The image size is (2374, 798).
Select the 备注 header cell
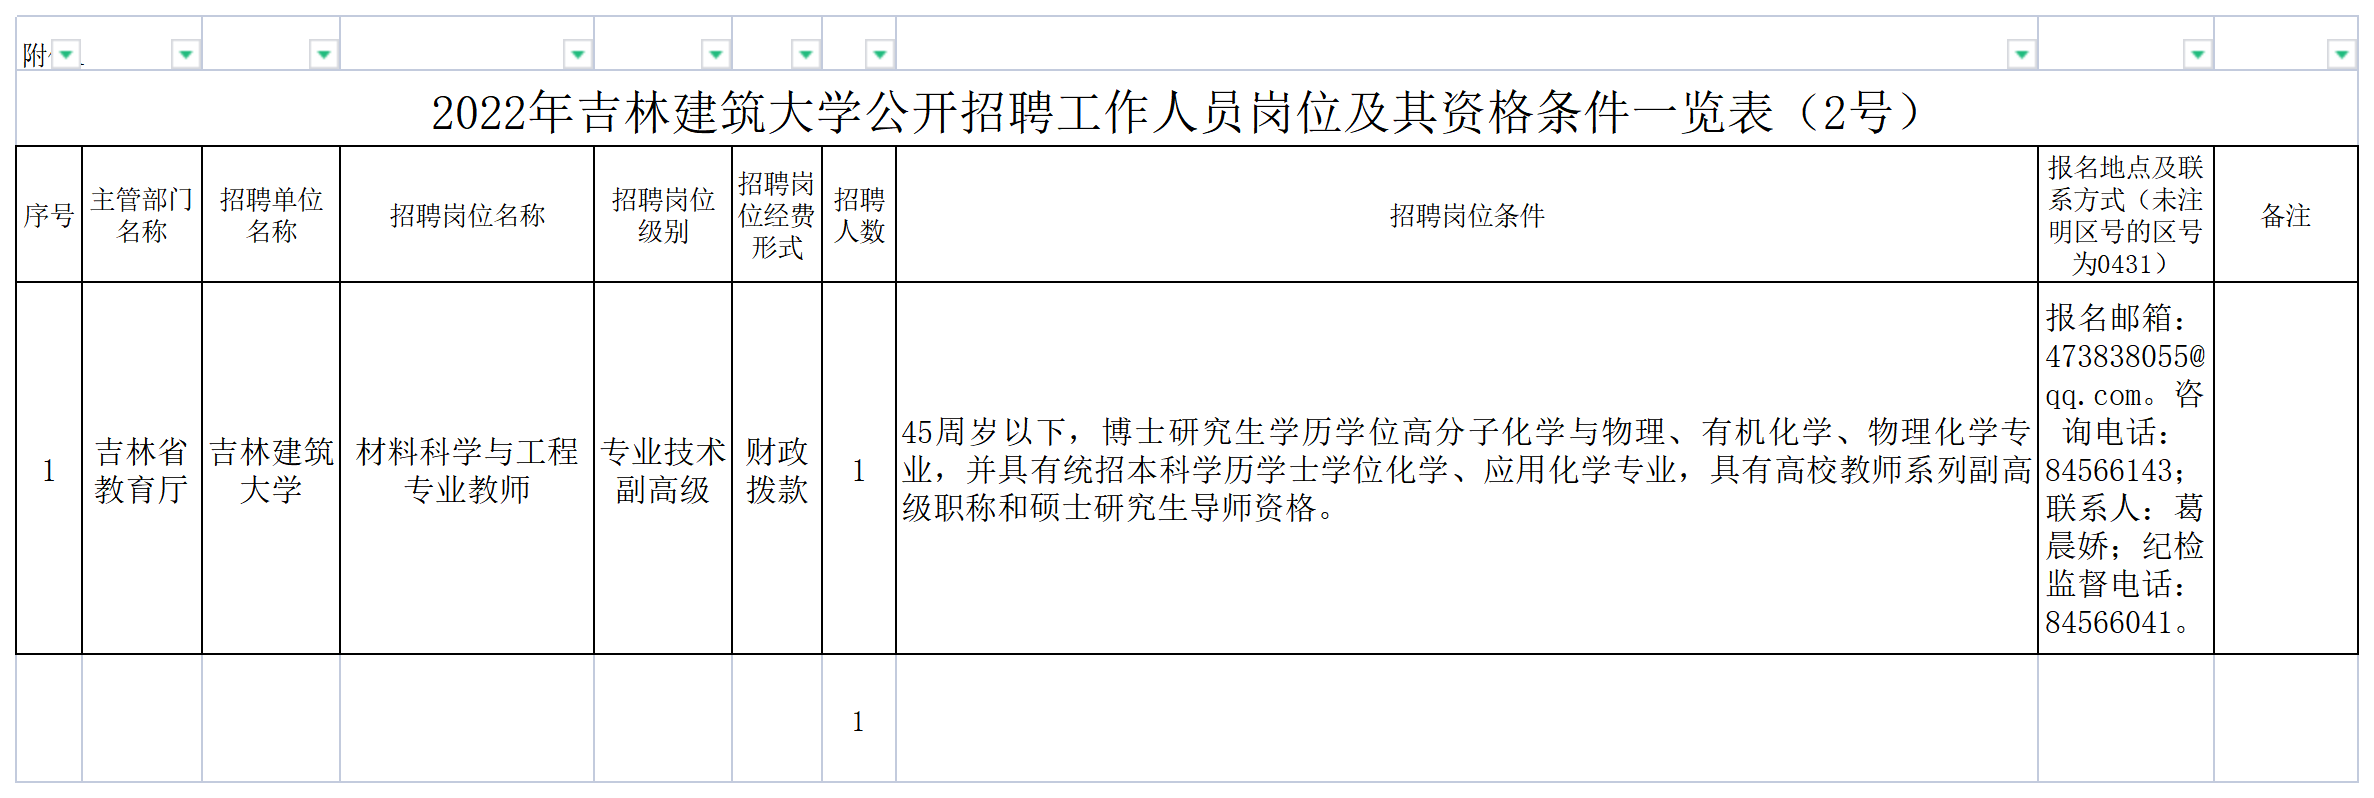click(2286, 215)
